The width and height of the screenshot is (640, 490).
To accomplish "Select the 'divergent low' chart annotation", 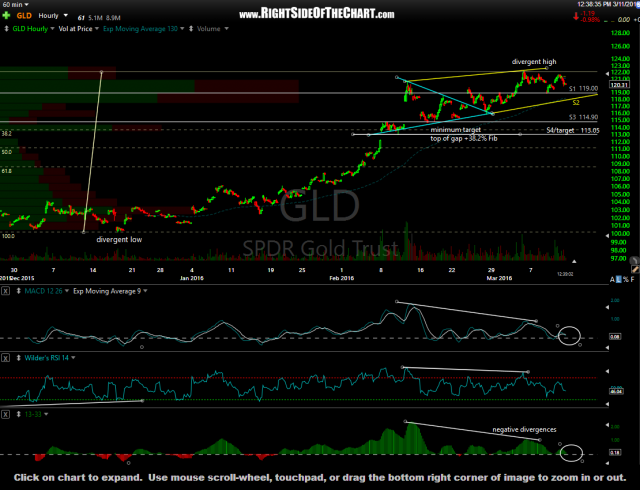I will (x=119, y=240).
